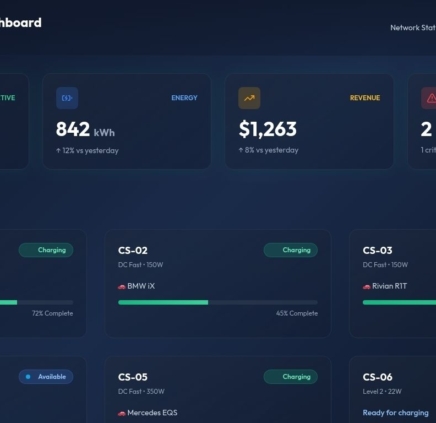Click the CS-02 station title
Screen dimensions: 436x423
(133, 250)
